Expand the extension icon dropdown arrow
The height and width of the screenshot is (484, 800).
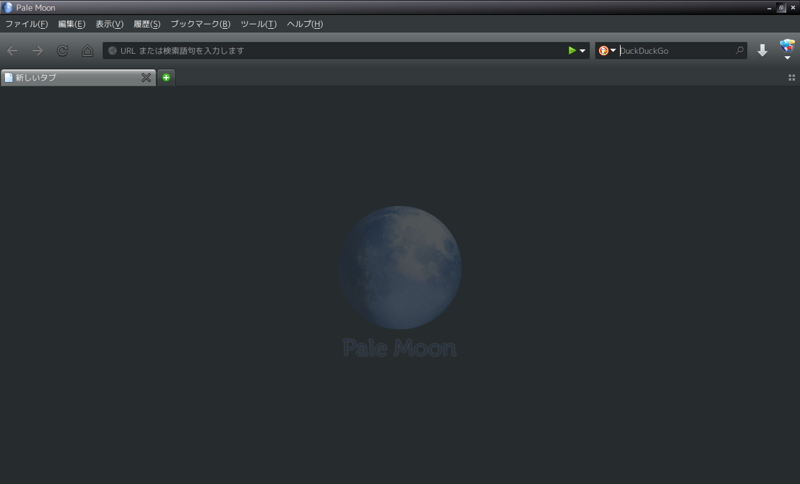click(x=787, y=58)
